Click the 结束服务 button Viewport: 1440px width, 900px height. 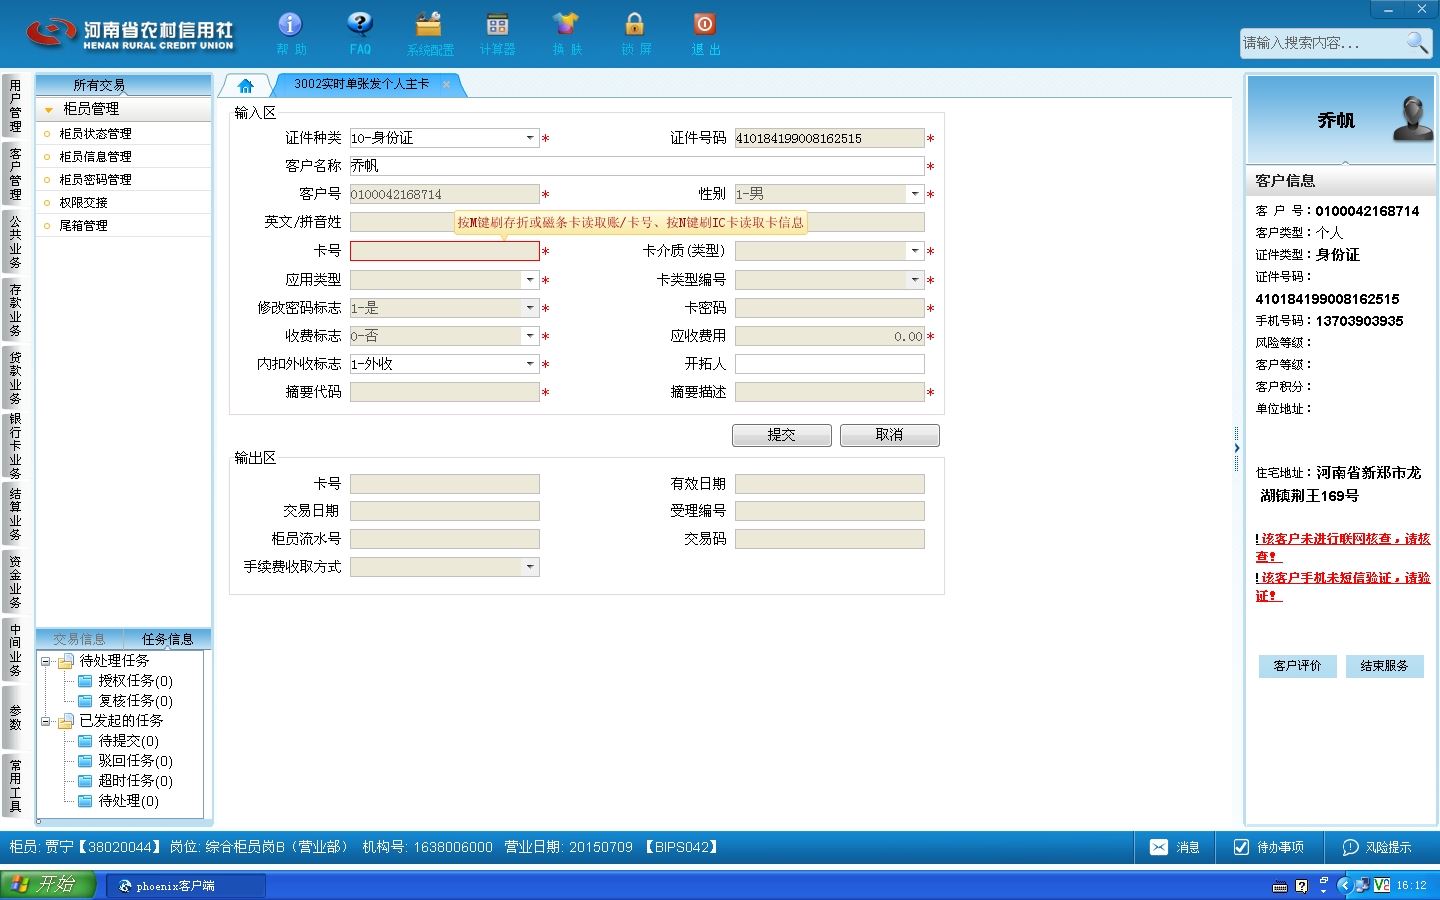(x=1384, y=666)
